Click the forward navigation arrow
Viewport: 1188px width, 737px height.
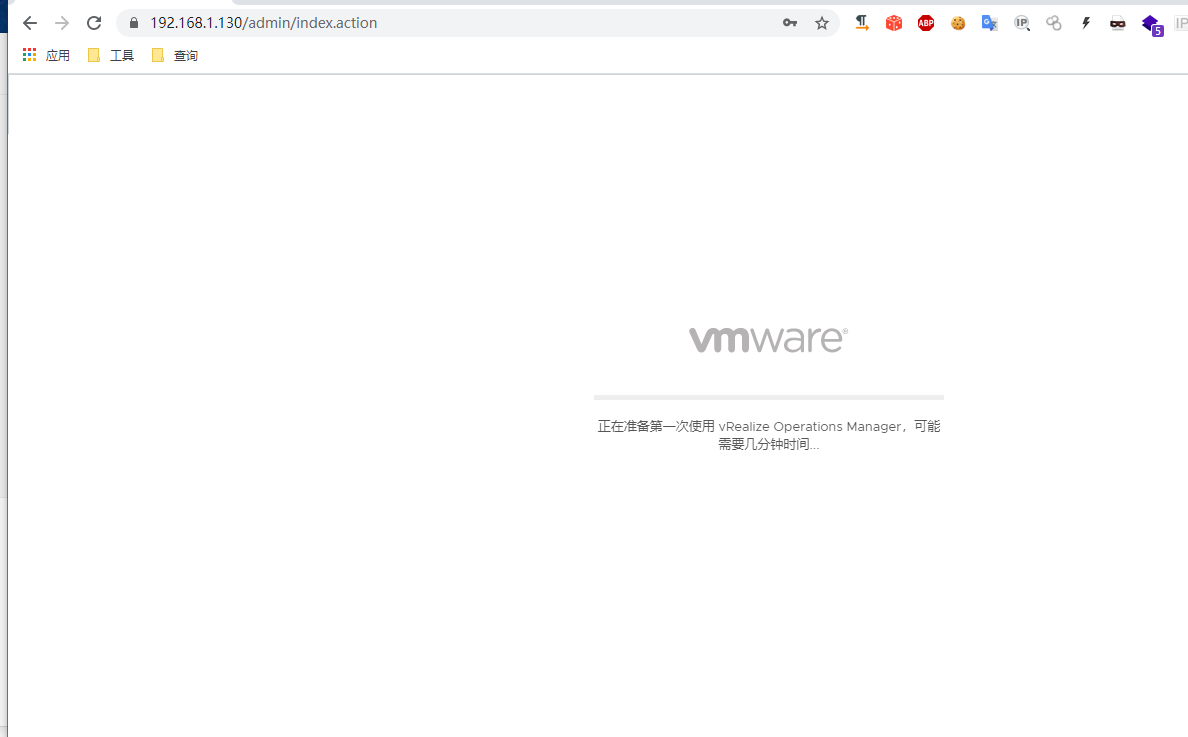62,23
